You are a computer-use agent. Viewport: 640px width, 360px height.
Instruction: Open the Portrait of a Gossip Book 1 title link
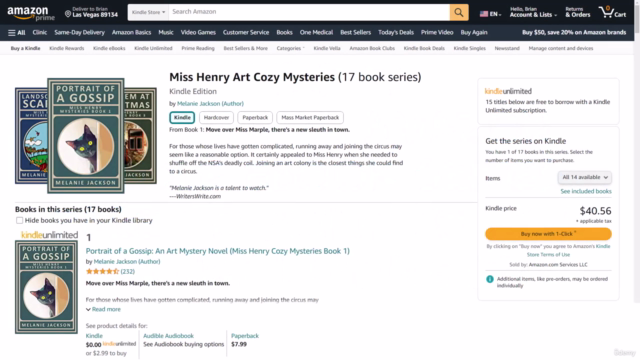click(218, 251)
